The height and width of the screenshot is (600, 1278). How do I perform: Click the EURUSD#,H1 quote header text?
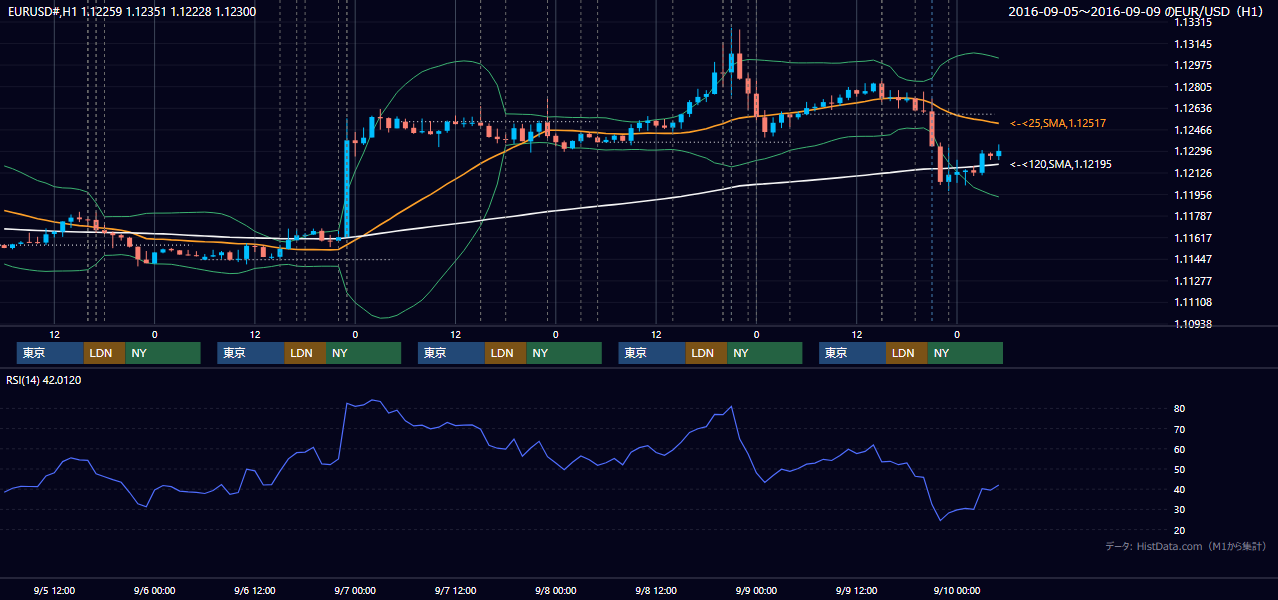[x=131, y=12]
